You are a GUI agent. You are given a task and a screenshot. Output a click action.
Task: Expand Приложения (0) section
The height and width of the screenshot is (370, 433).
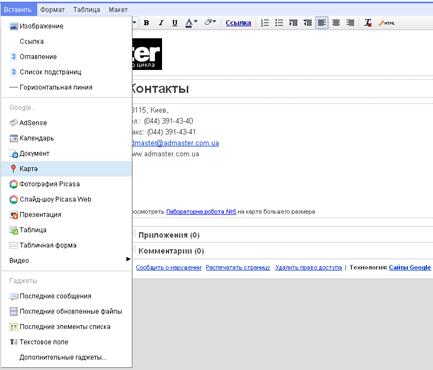coord(169,235)
